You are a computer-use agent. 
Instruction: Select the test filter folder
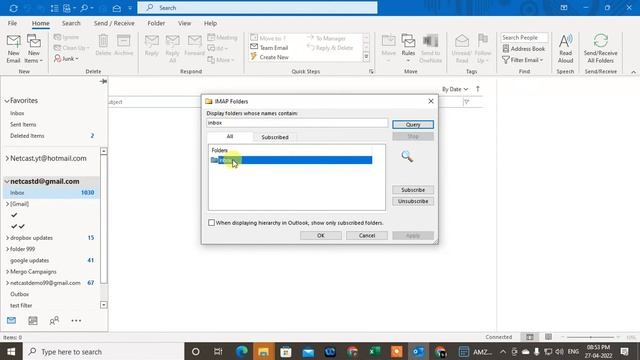pos(21,305)
